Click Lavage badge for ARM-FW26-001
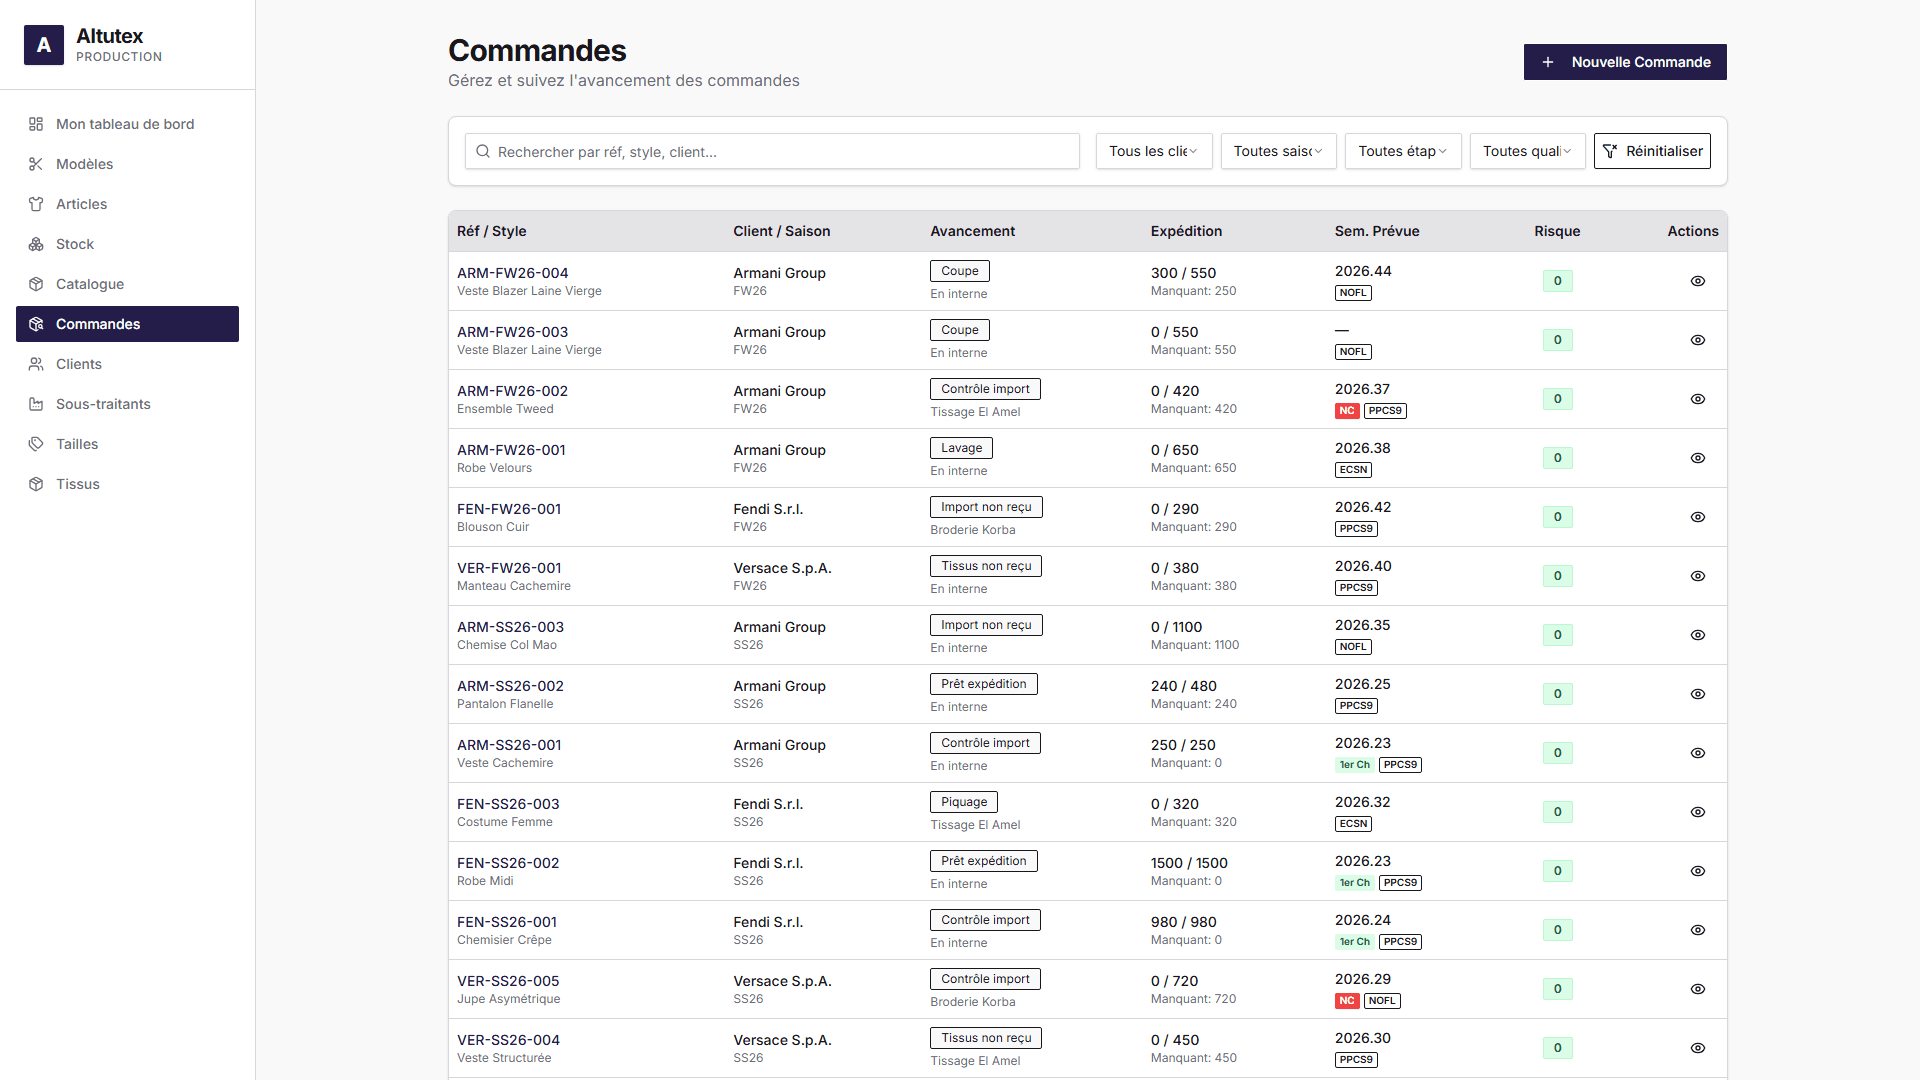Image resolution: width=1920 pixels, height=1080 pixels. click(x=961, y=448)
